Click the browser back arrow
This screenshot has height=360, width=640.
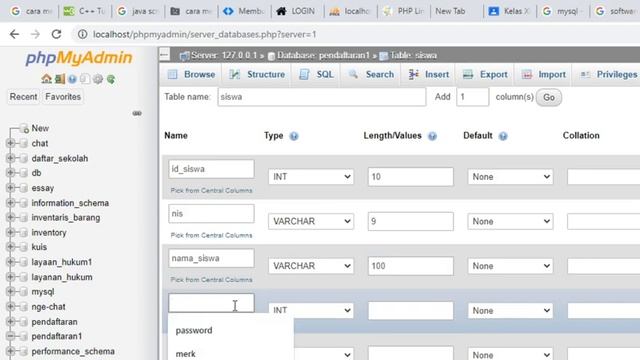14,34
